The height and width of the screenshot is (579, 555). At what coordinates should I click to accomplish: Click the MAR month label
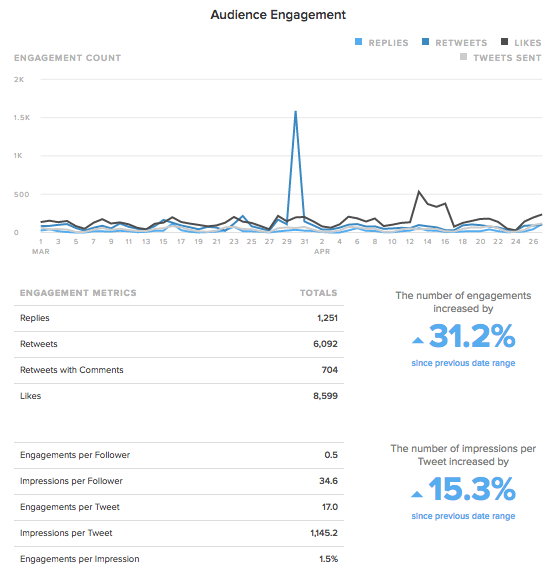click(x=41, y=251)
